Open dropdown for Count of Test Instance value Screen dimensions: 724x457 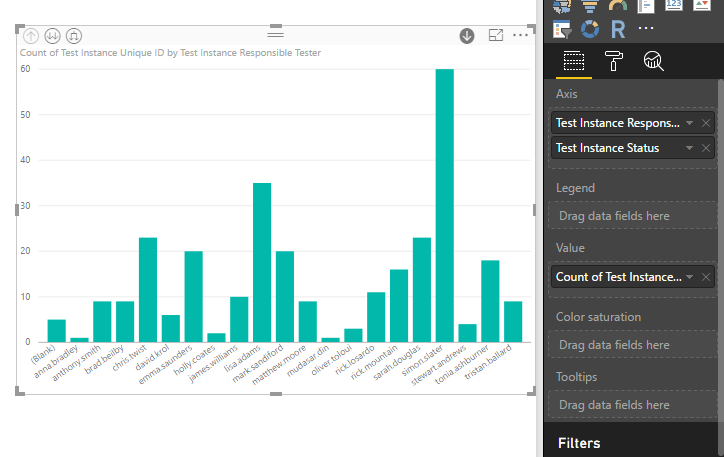(689, 277)
